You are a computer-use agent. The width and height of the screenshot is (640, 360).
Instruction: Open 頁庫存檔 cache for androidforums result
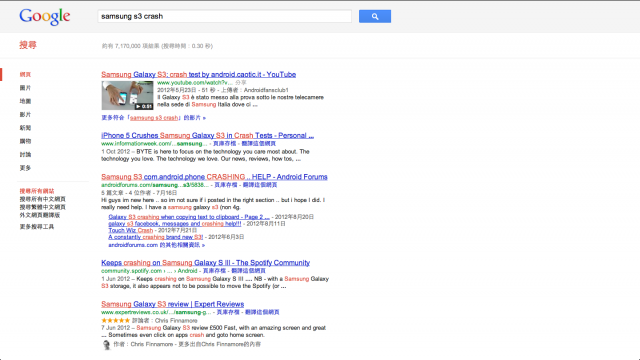[x=226, y=185]
